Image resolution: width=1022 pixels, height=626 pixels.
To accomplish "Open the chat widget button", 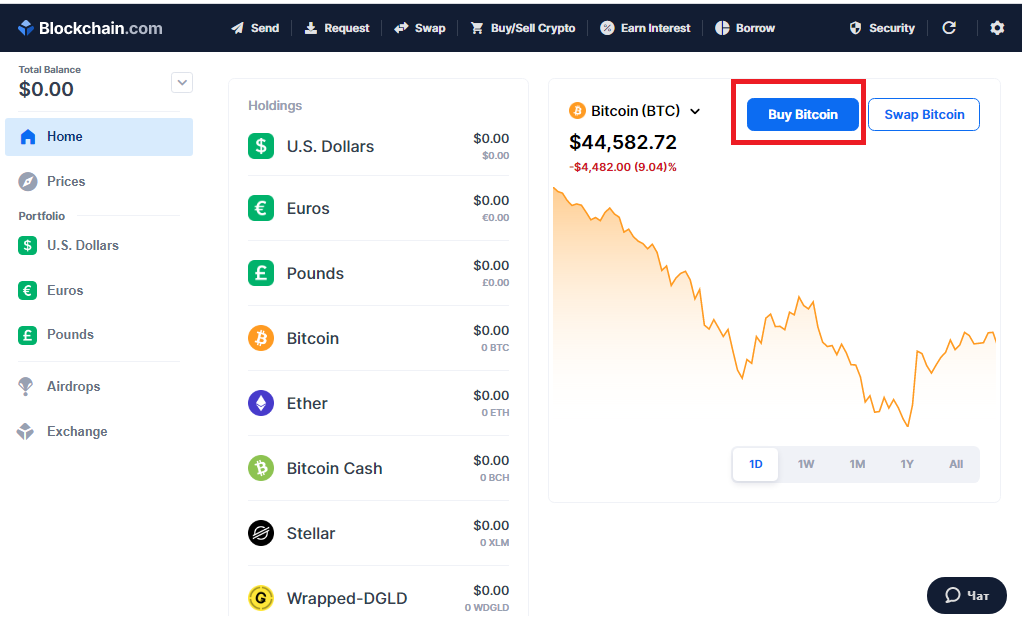I will click(967, 595).
